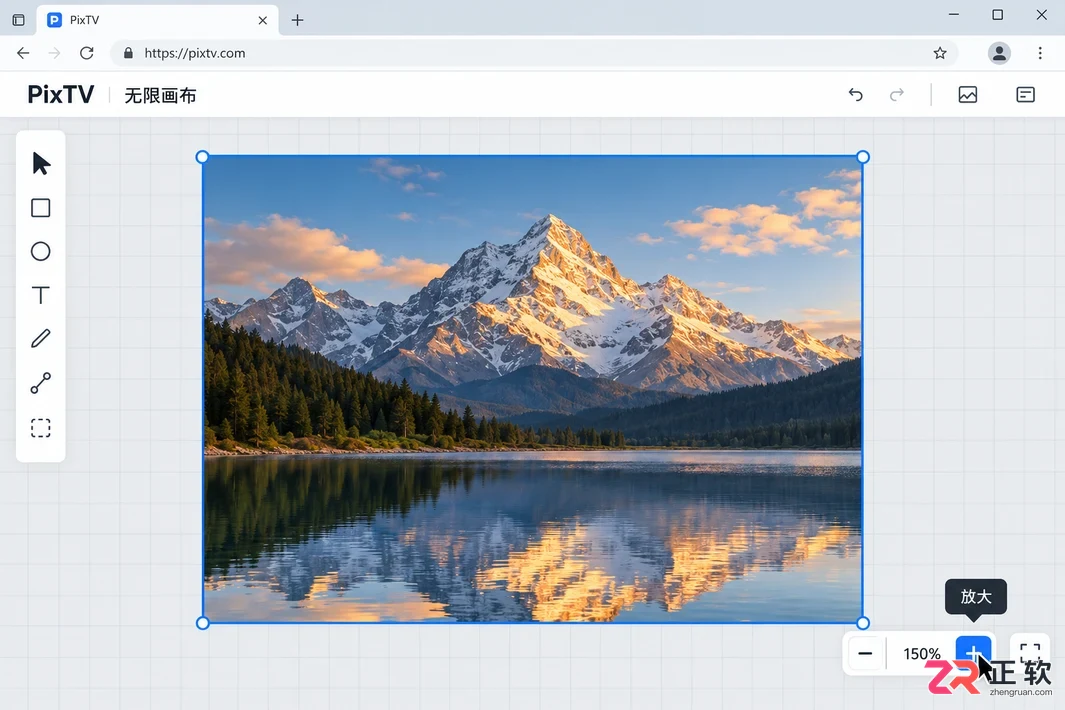Image resolution: width=1065 pixels, height=710 pixels.
Task: Click the address bar URL field
Action: click(x=534, y=53)
